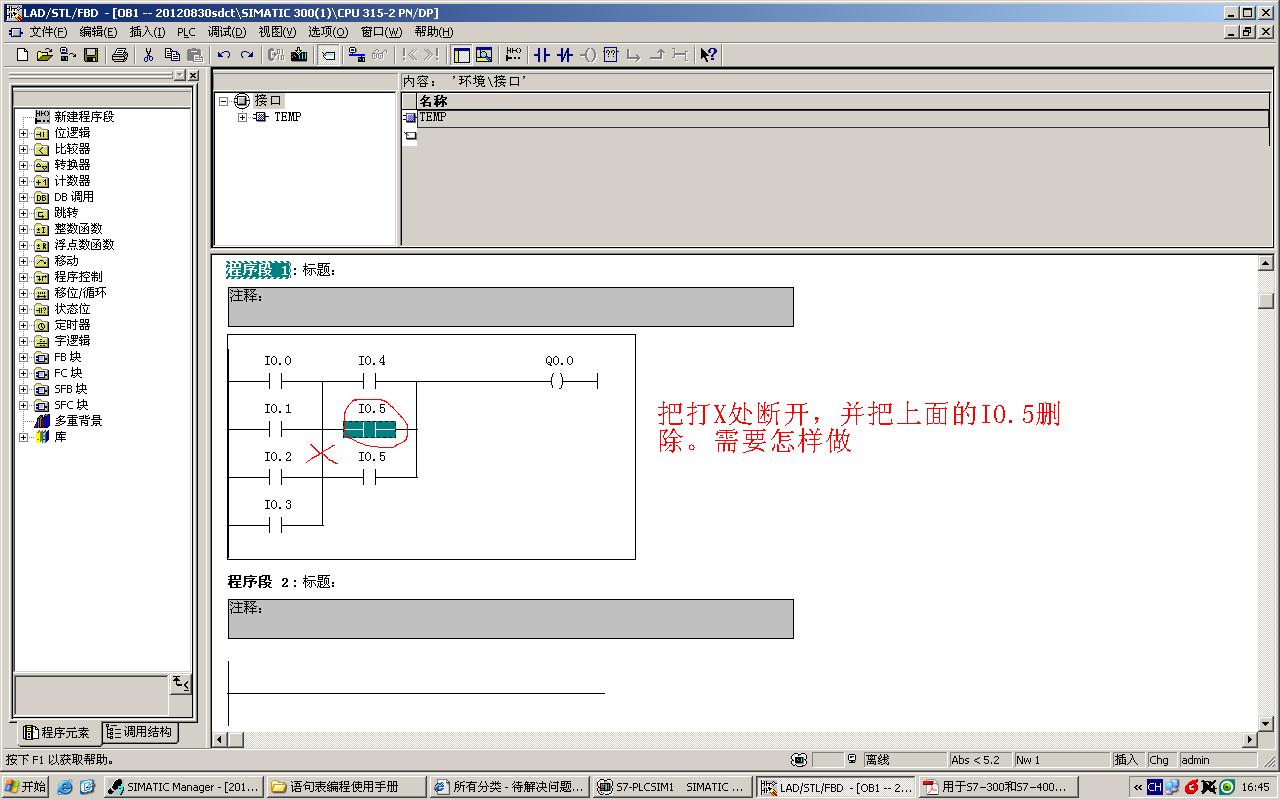Viewport: 1280px width, 800px height.
Task: Open PLC menu
Action: [187, 32]
